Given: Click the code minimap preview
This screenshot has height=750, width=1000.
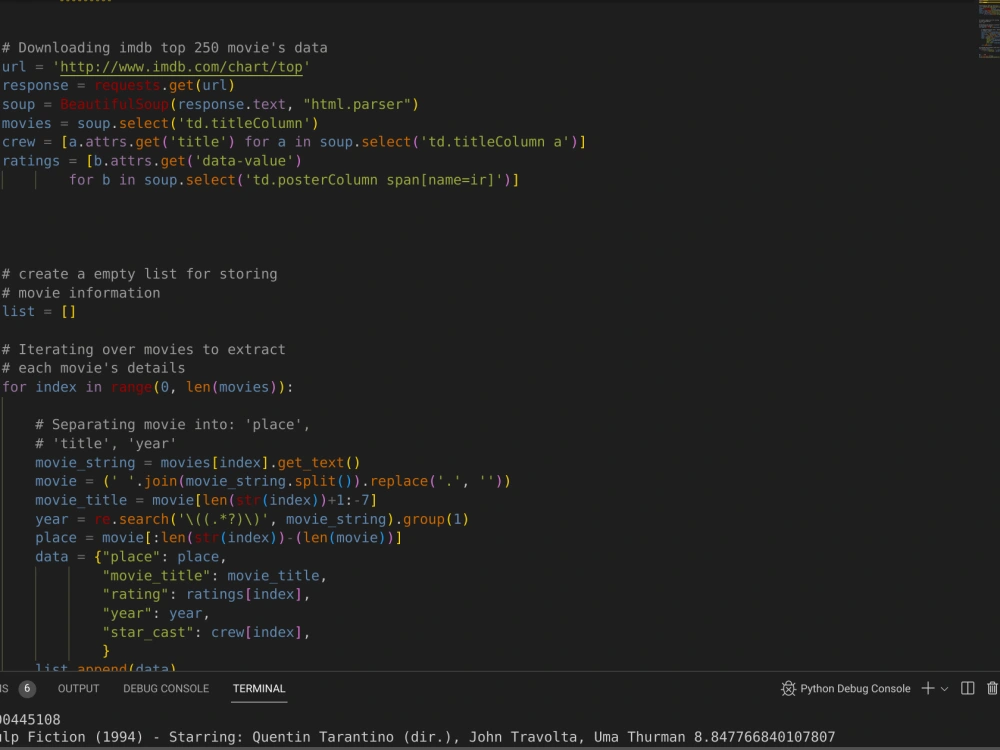Looking at the screenshot, I should click(x=989, y=29).
